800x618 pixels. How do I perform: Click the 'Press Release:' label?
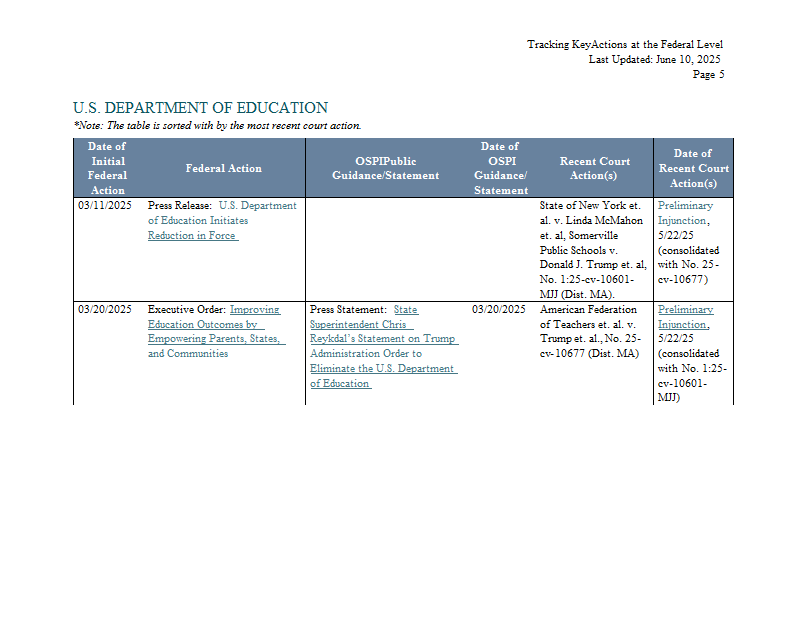[x=180, y=206]
